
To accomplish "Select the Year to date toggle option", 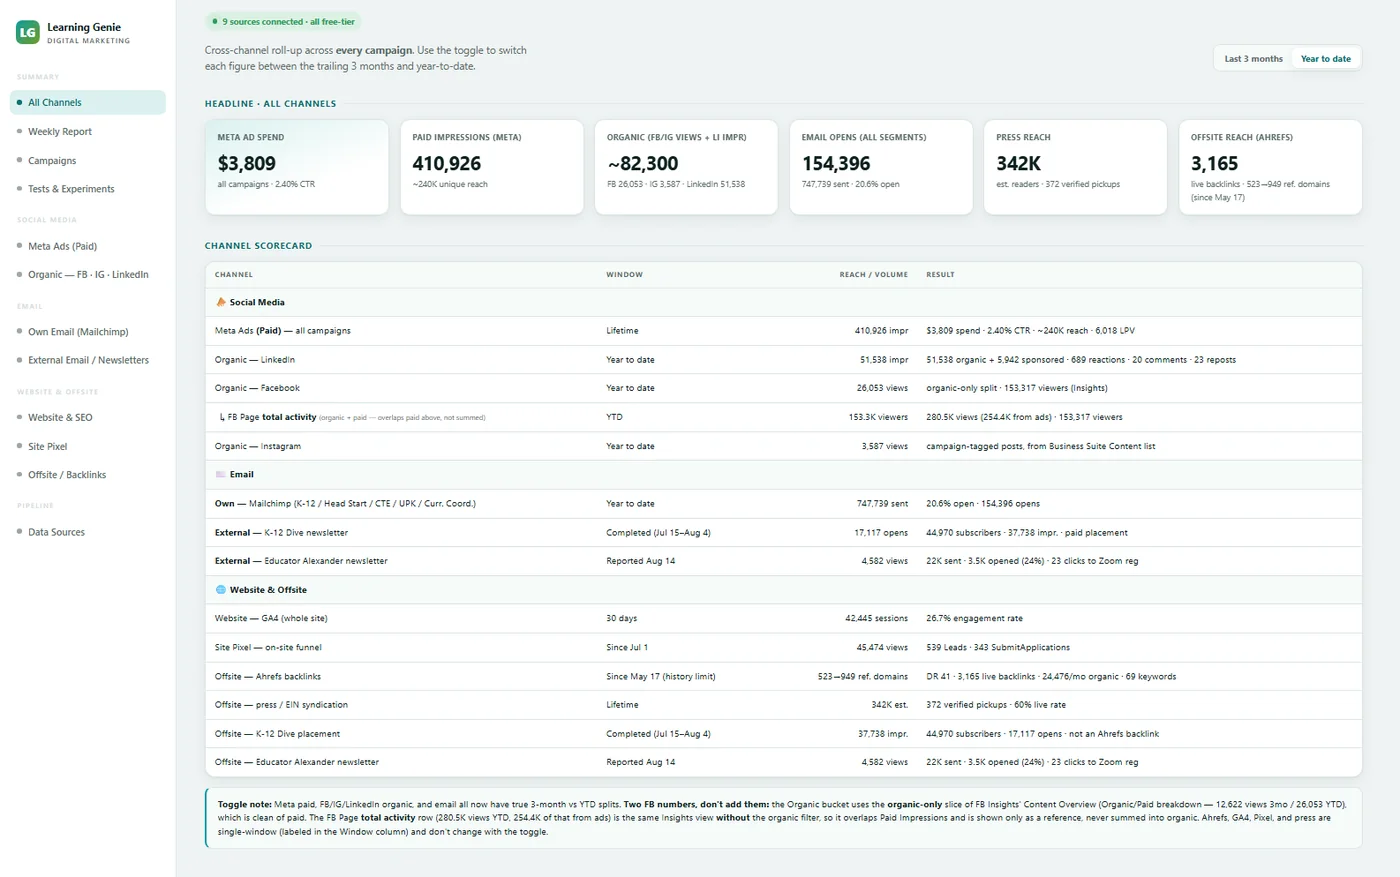I will [1325, 59].
